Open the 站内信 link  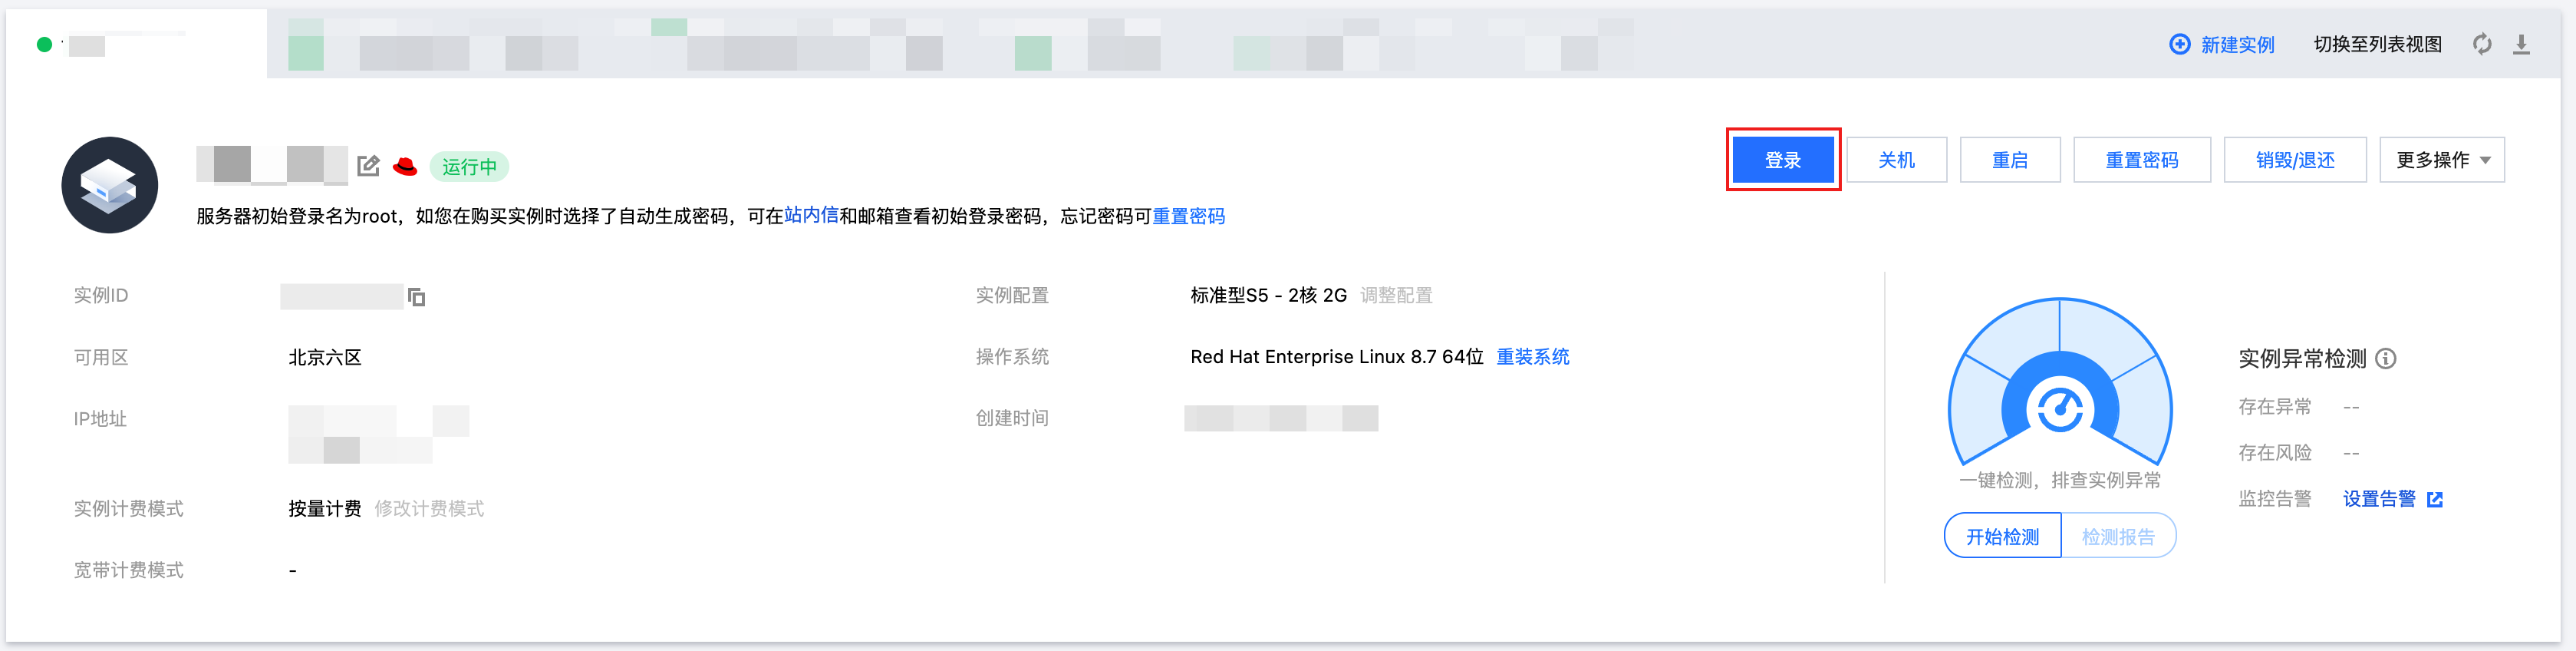pyautogui.click(x=811, y=216)
